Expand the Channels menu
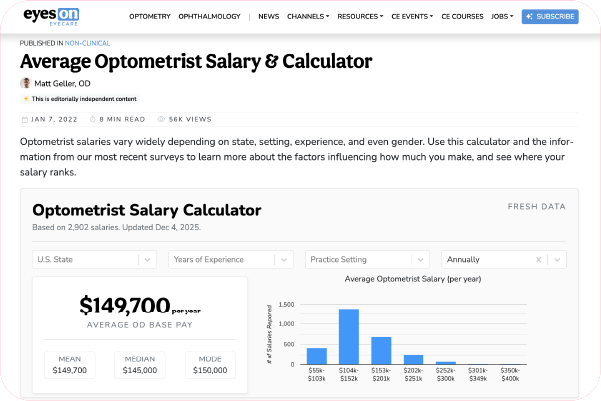The image size is (601, 401). pos(308,16)
